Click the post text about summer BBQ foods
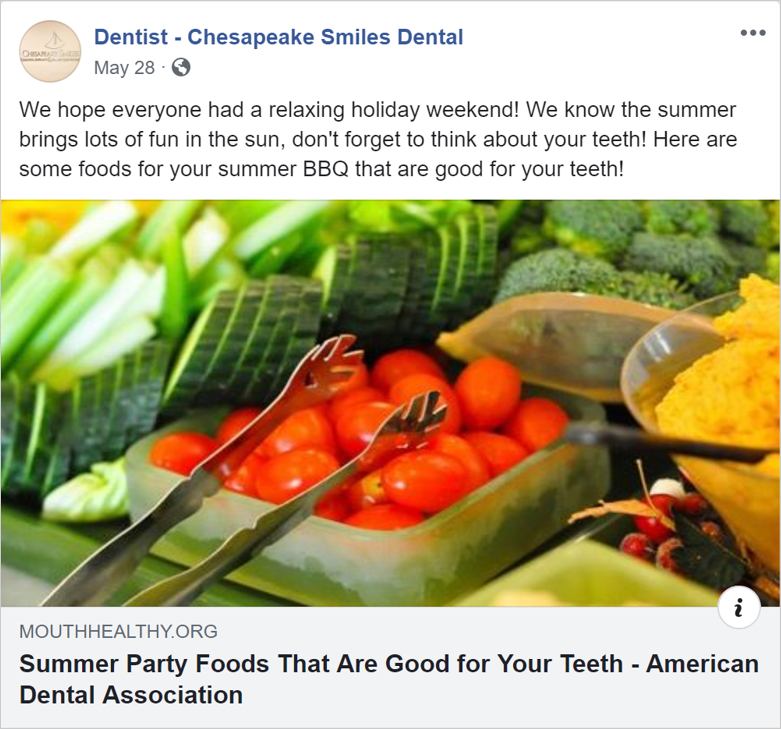Screen dimensions: 781x729 pos(378,138)
